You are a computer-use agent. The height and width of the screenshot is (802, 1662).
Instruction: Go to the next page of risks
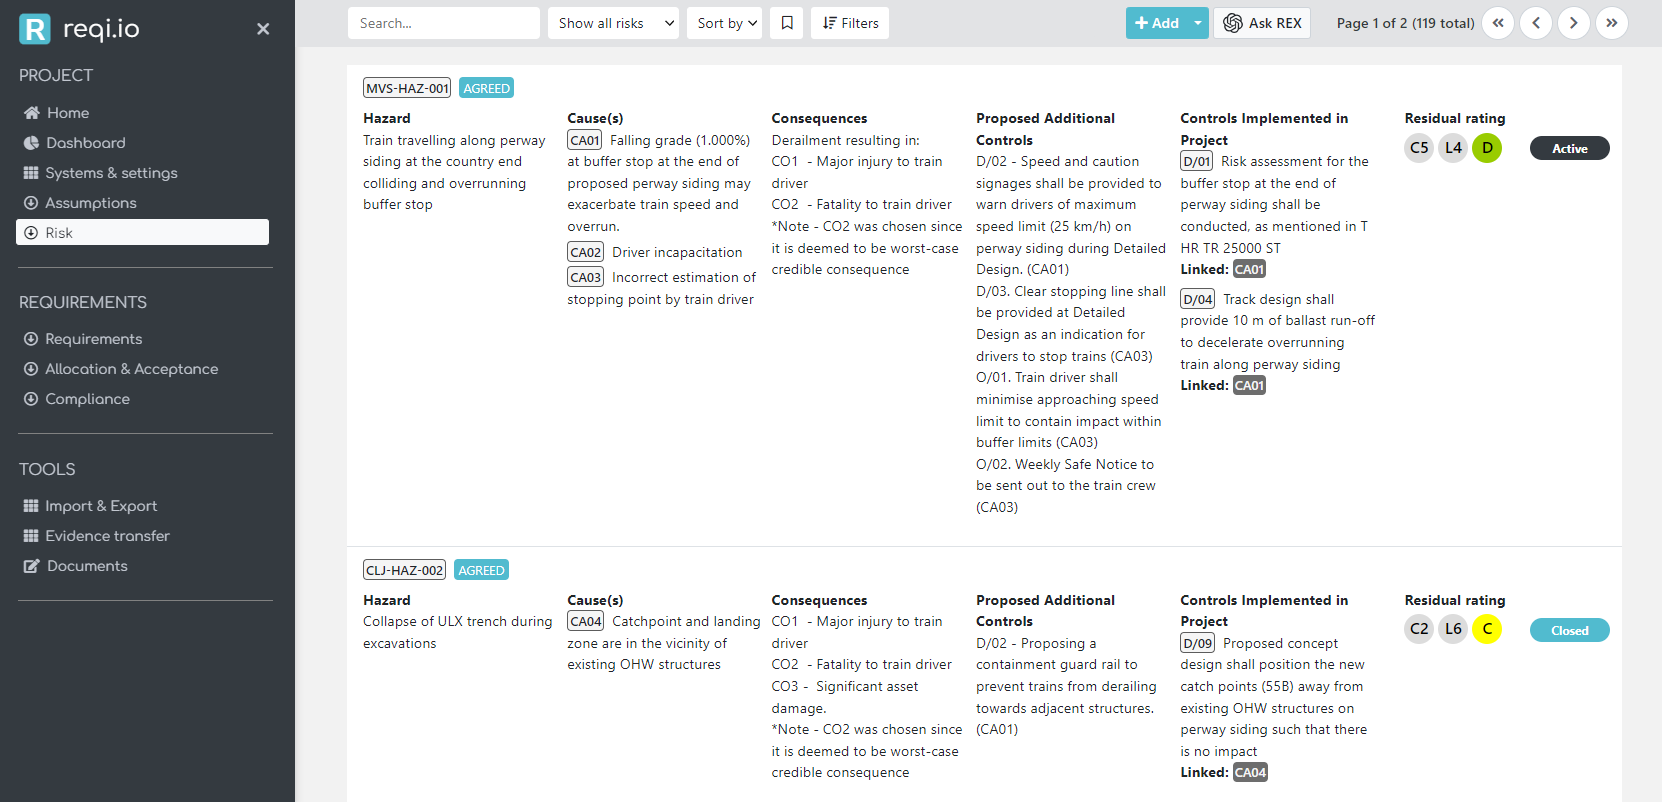pos(1573,23)
